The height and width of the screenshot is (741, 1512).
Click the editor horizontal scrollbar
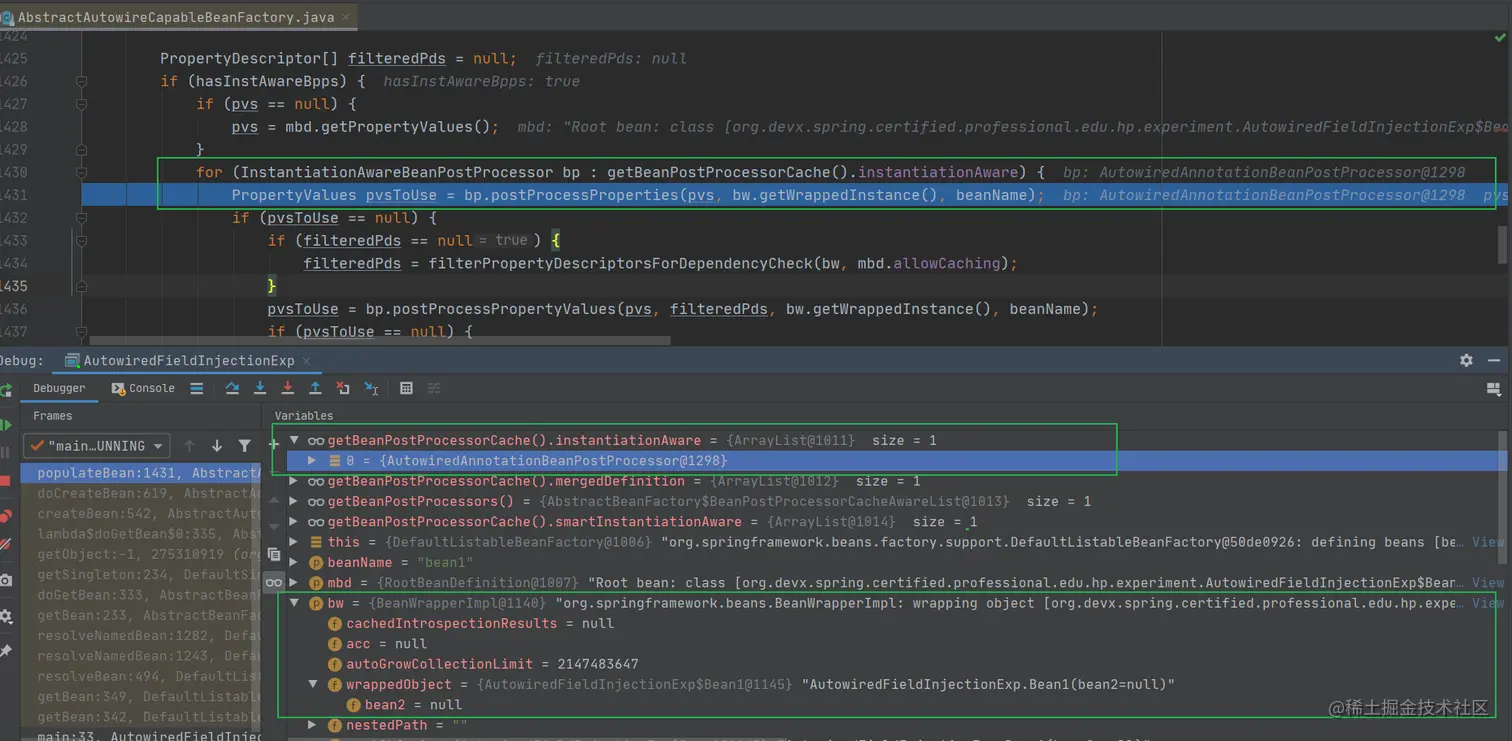[x=380, y=340]
